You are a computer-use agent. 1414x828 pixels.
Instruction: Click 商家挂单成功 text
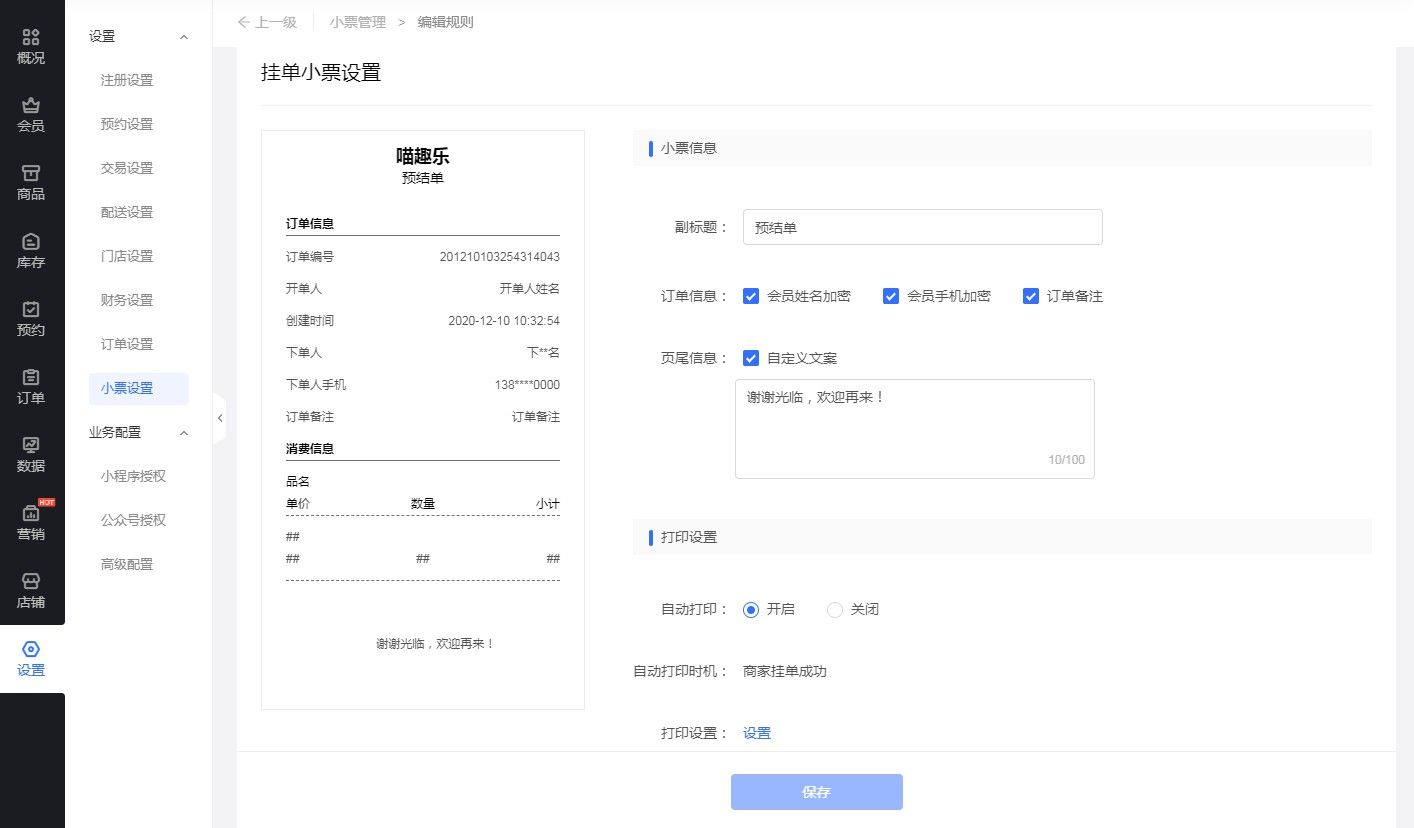[x=785, y=671]
